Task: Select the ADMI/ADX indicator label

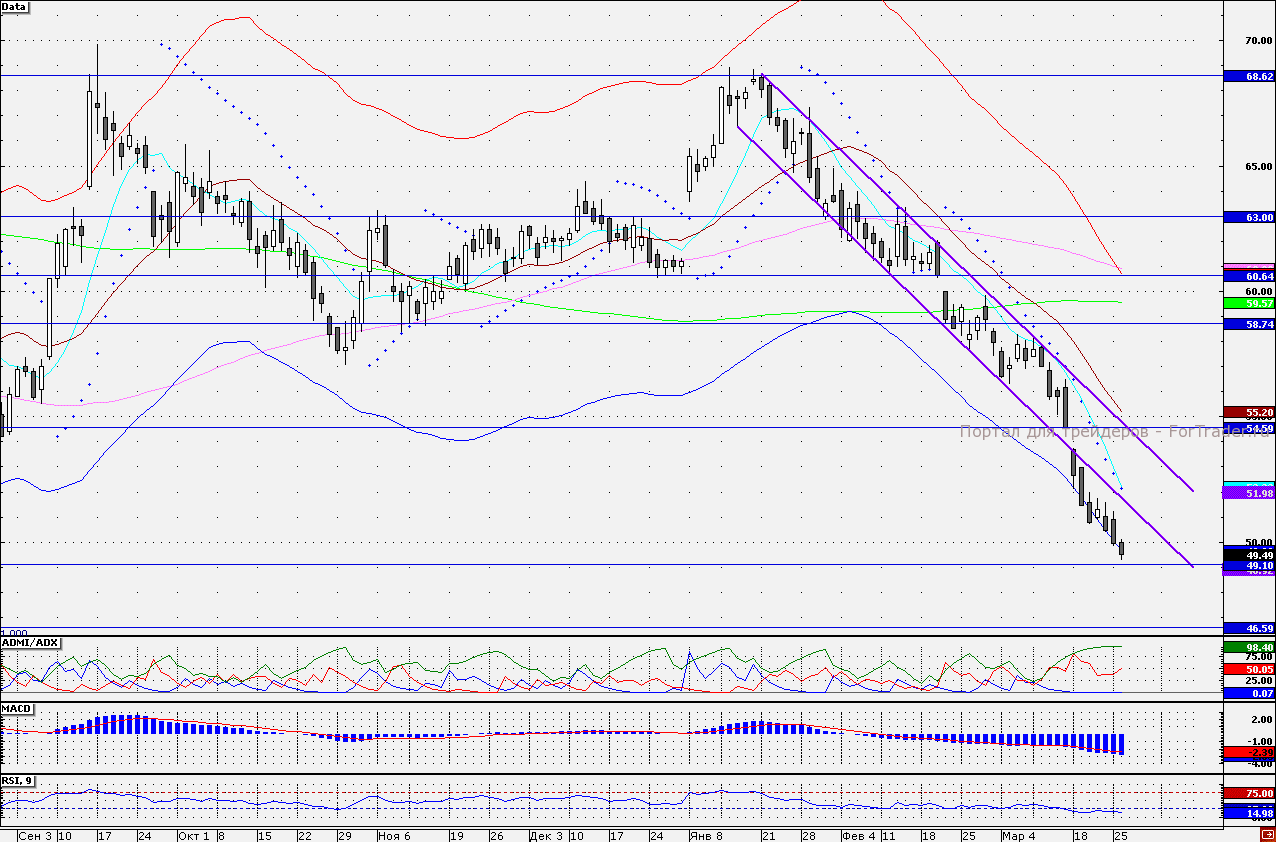Action: coord(31,642)
